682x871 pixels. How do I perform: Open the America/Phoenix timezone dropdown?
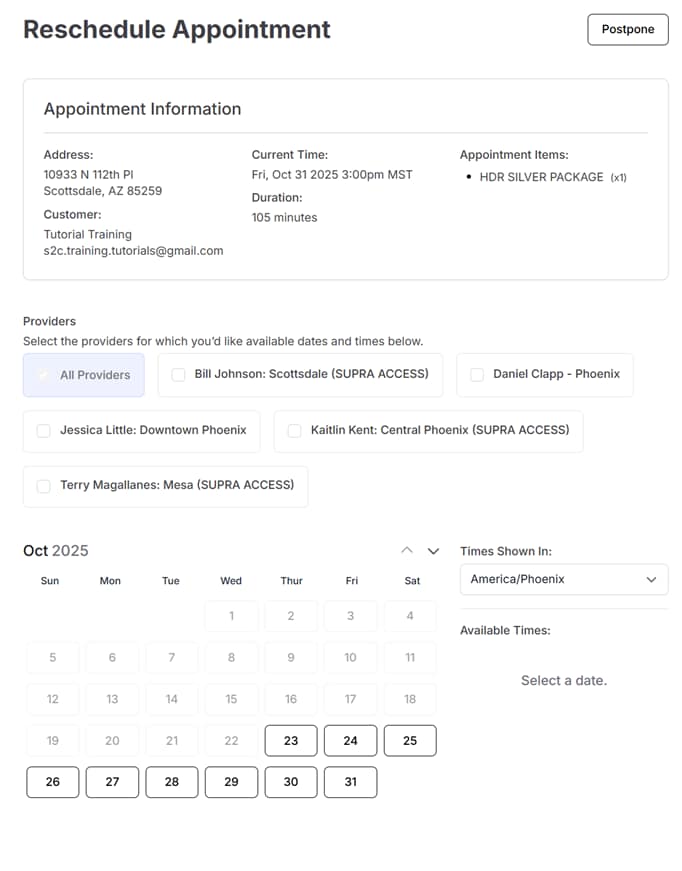[x=563, y=579]
